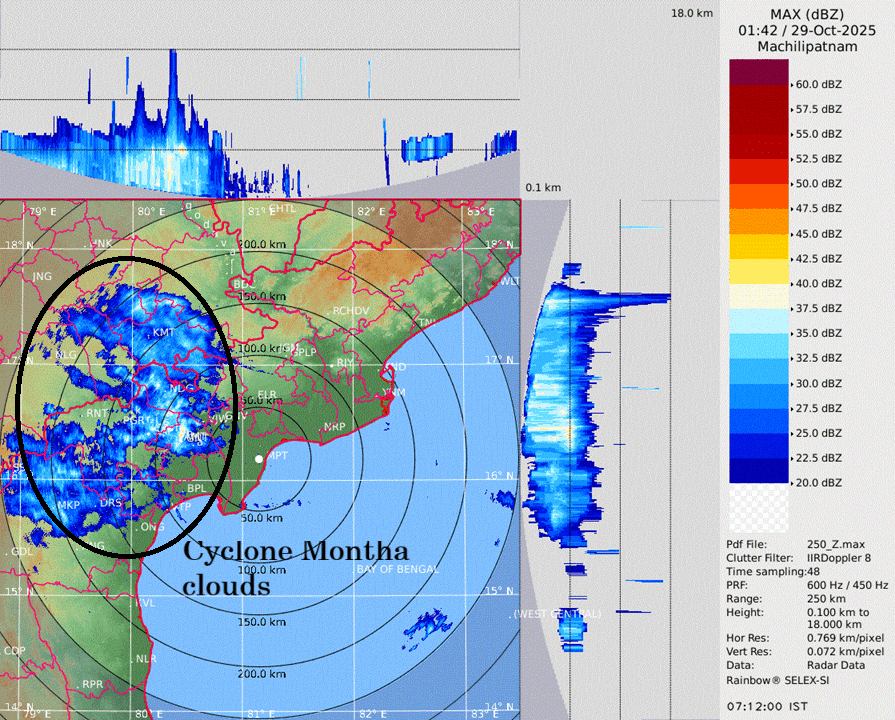The image size is (895, 720).
Task: Click the BAY OF BENGAL label
Action: pyautogui.click(x=397, y=569)
